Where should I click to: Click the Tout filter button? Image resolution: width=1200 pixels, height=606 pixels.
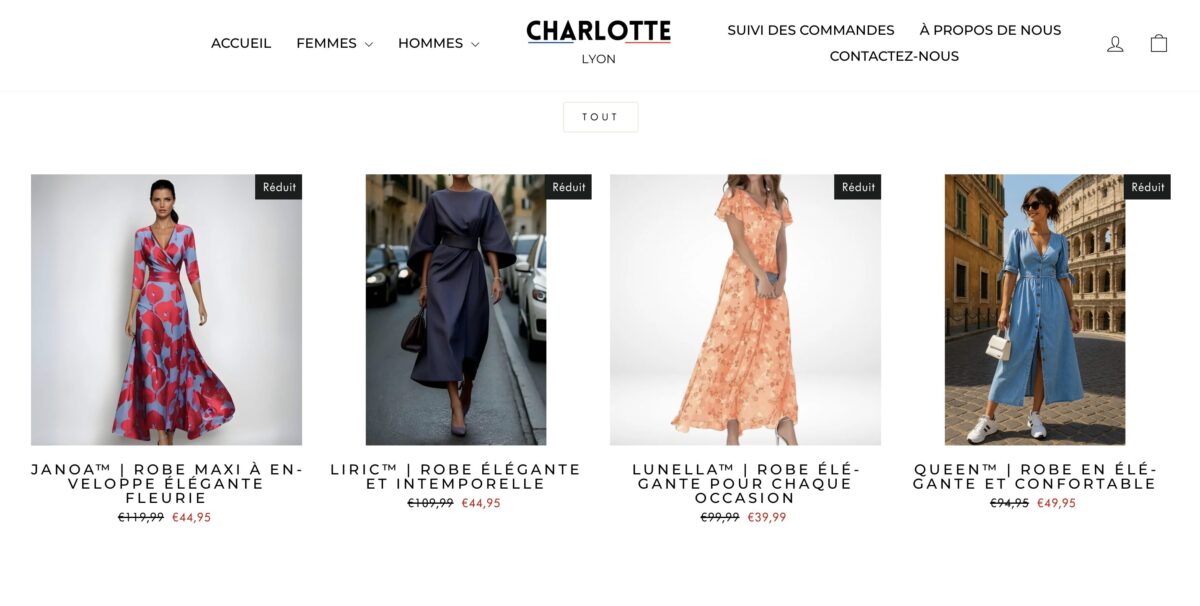[600, 117]
